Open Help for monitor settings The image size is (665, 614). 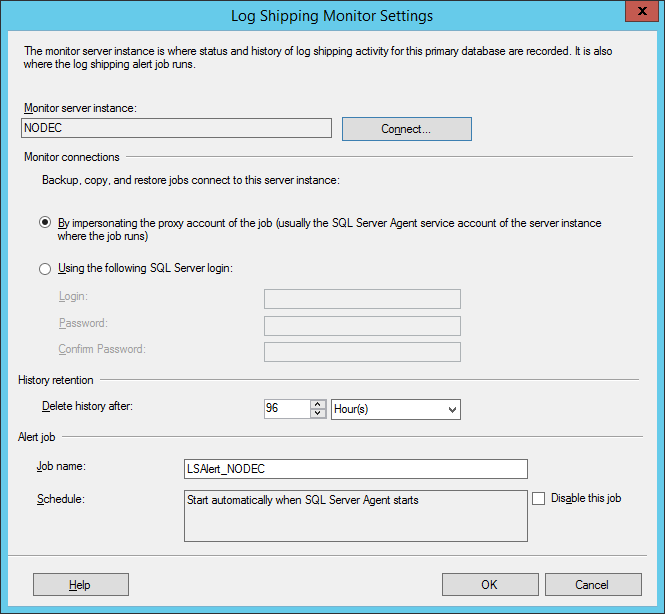coord(81,585)
